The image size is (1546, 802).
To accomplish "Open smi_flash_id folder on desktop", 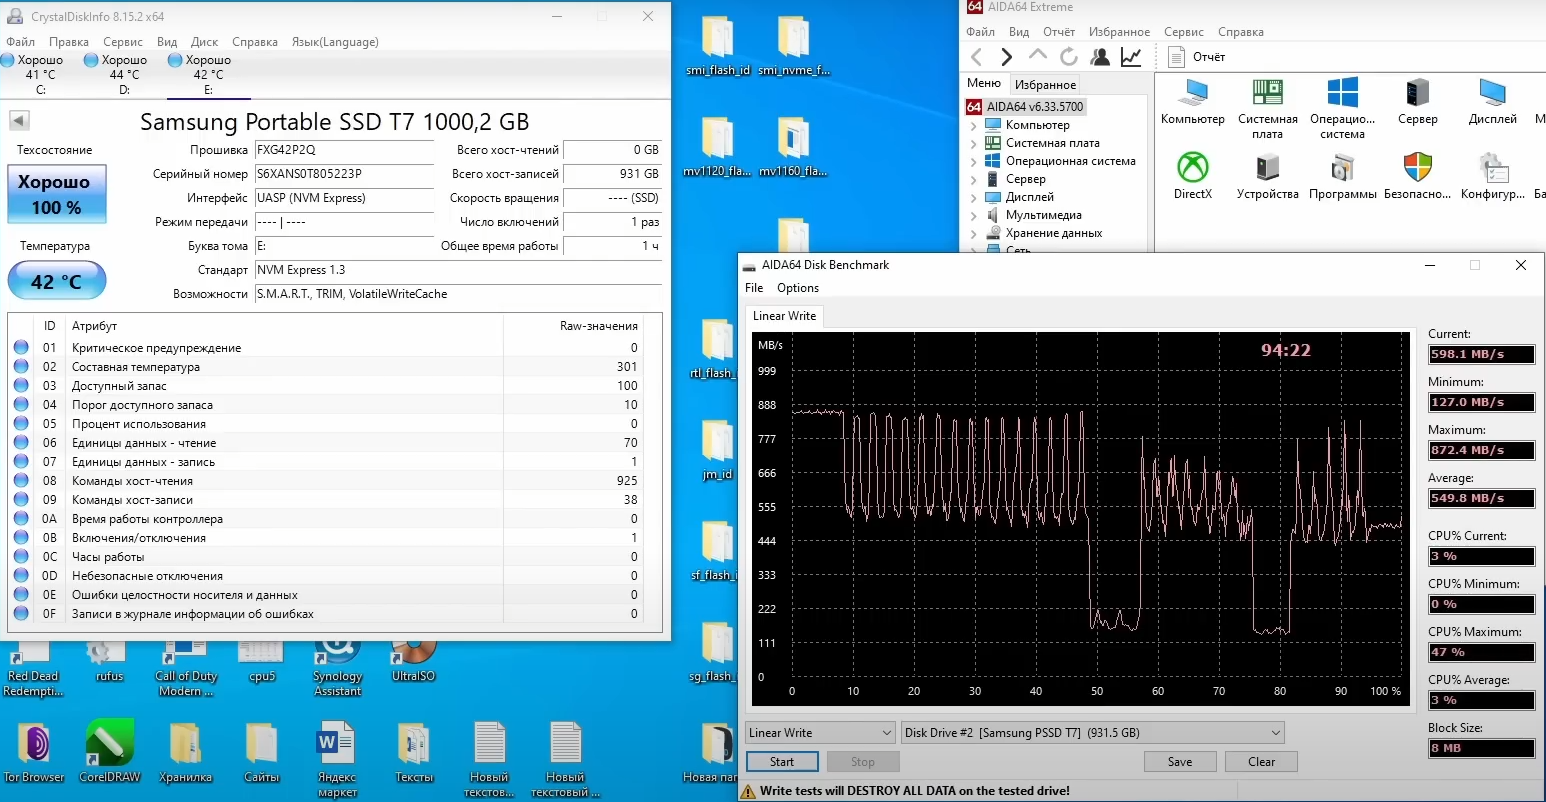I will point(718,46).
